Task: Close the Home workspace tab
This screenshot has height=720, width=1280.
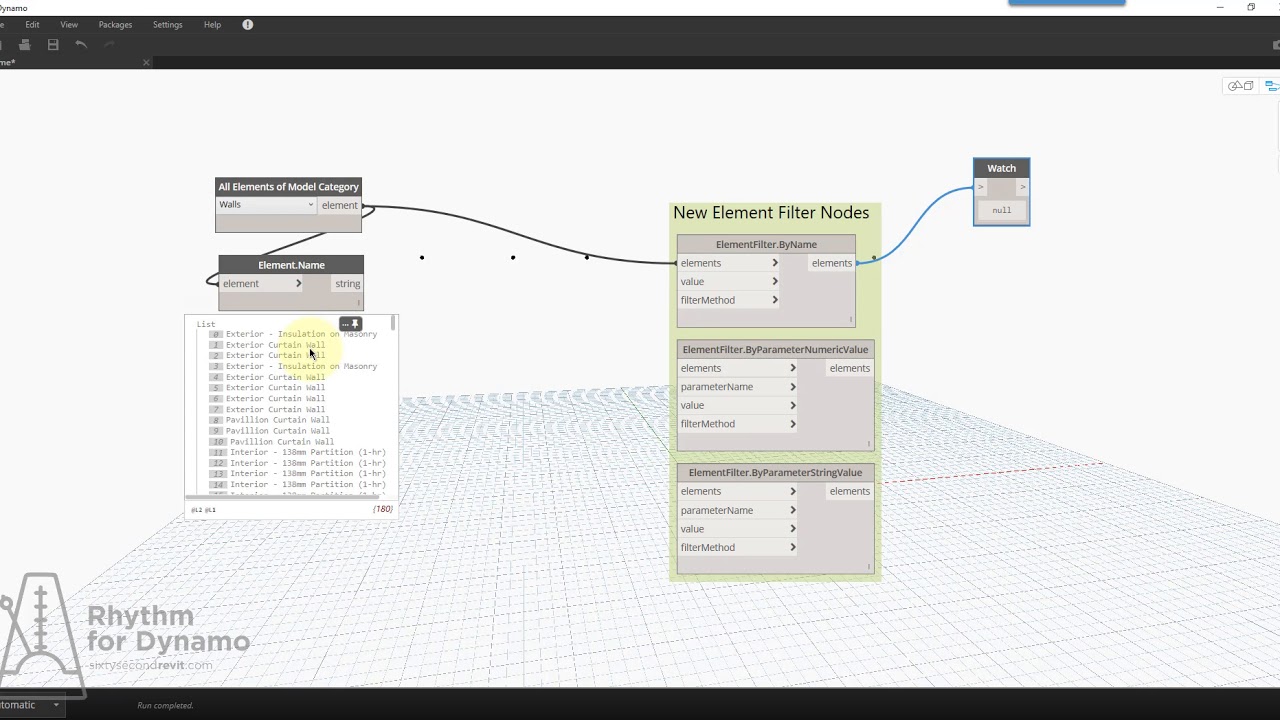Action: 146,62
